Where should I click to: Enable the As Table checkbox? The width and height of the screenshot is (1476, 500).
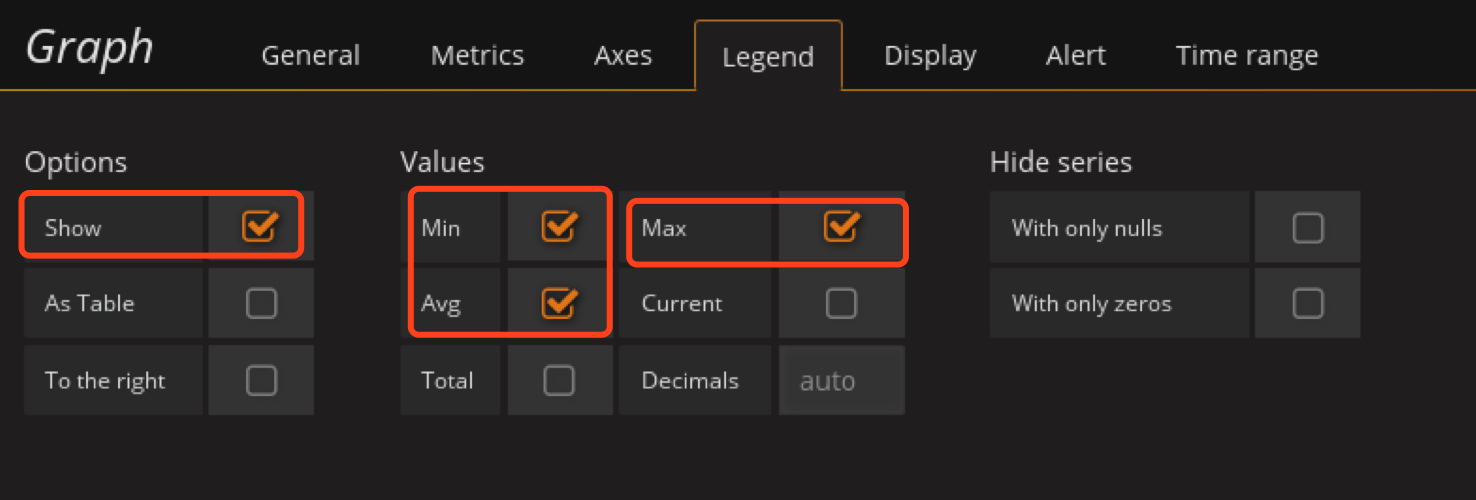point(261,303)
